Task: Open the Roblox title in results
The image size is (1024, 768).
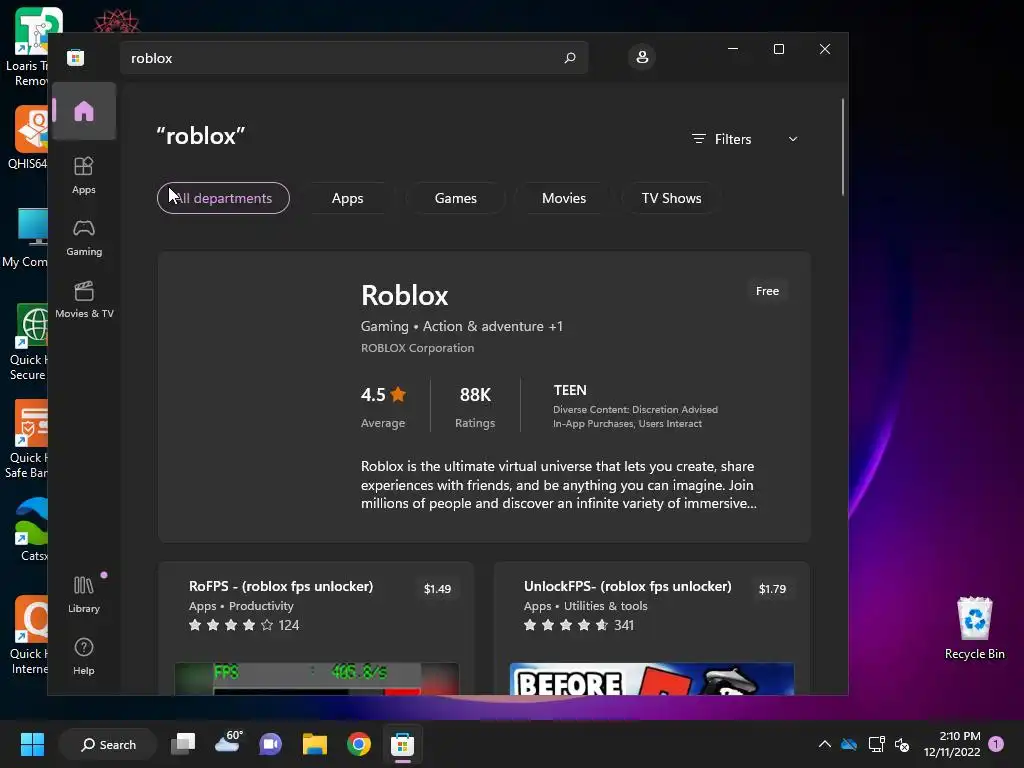Action: click(x=404, y=295)
